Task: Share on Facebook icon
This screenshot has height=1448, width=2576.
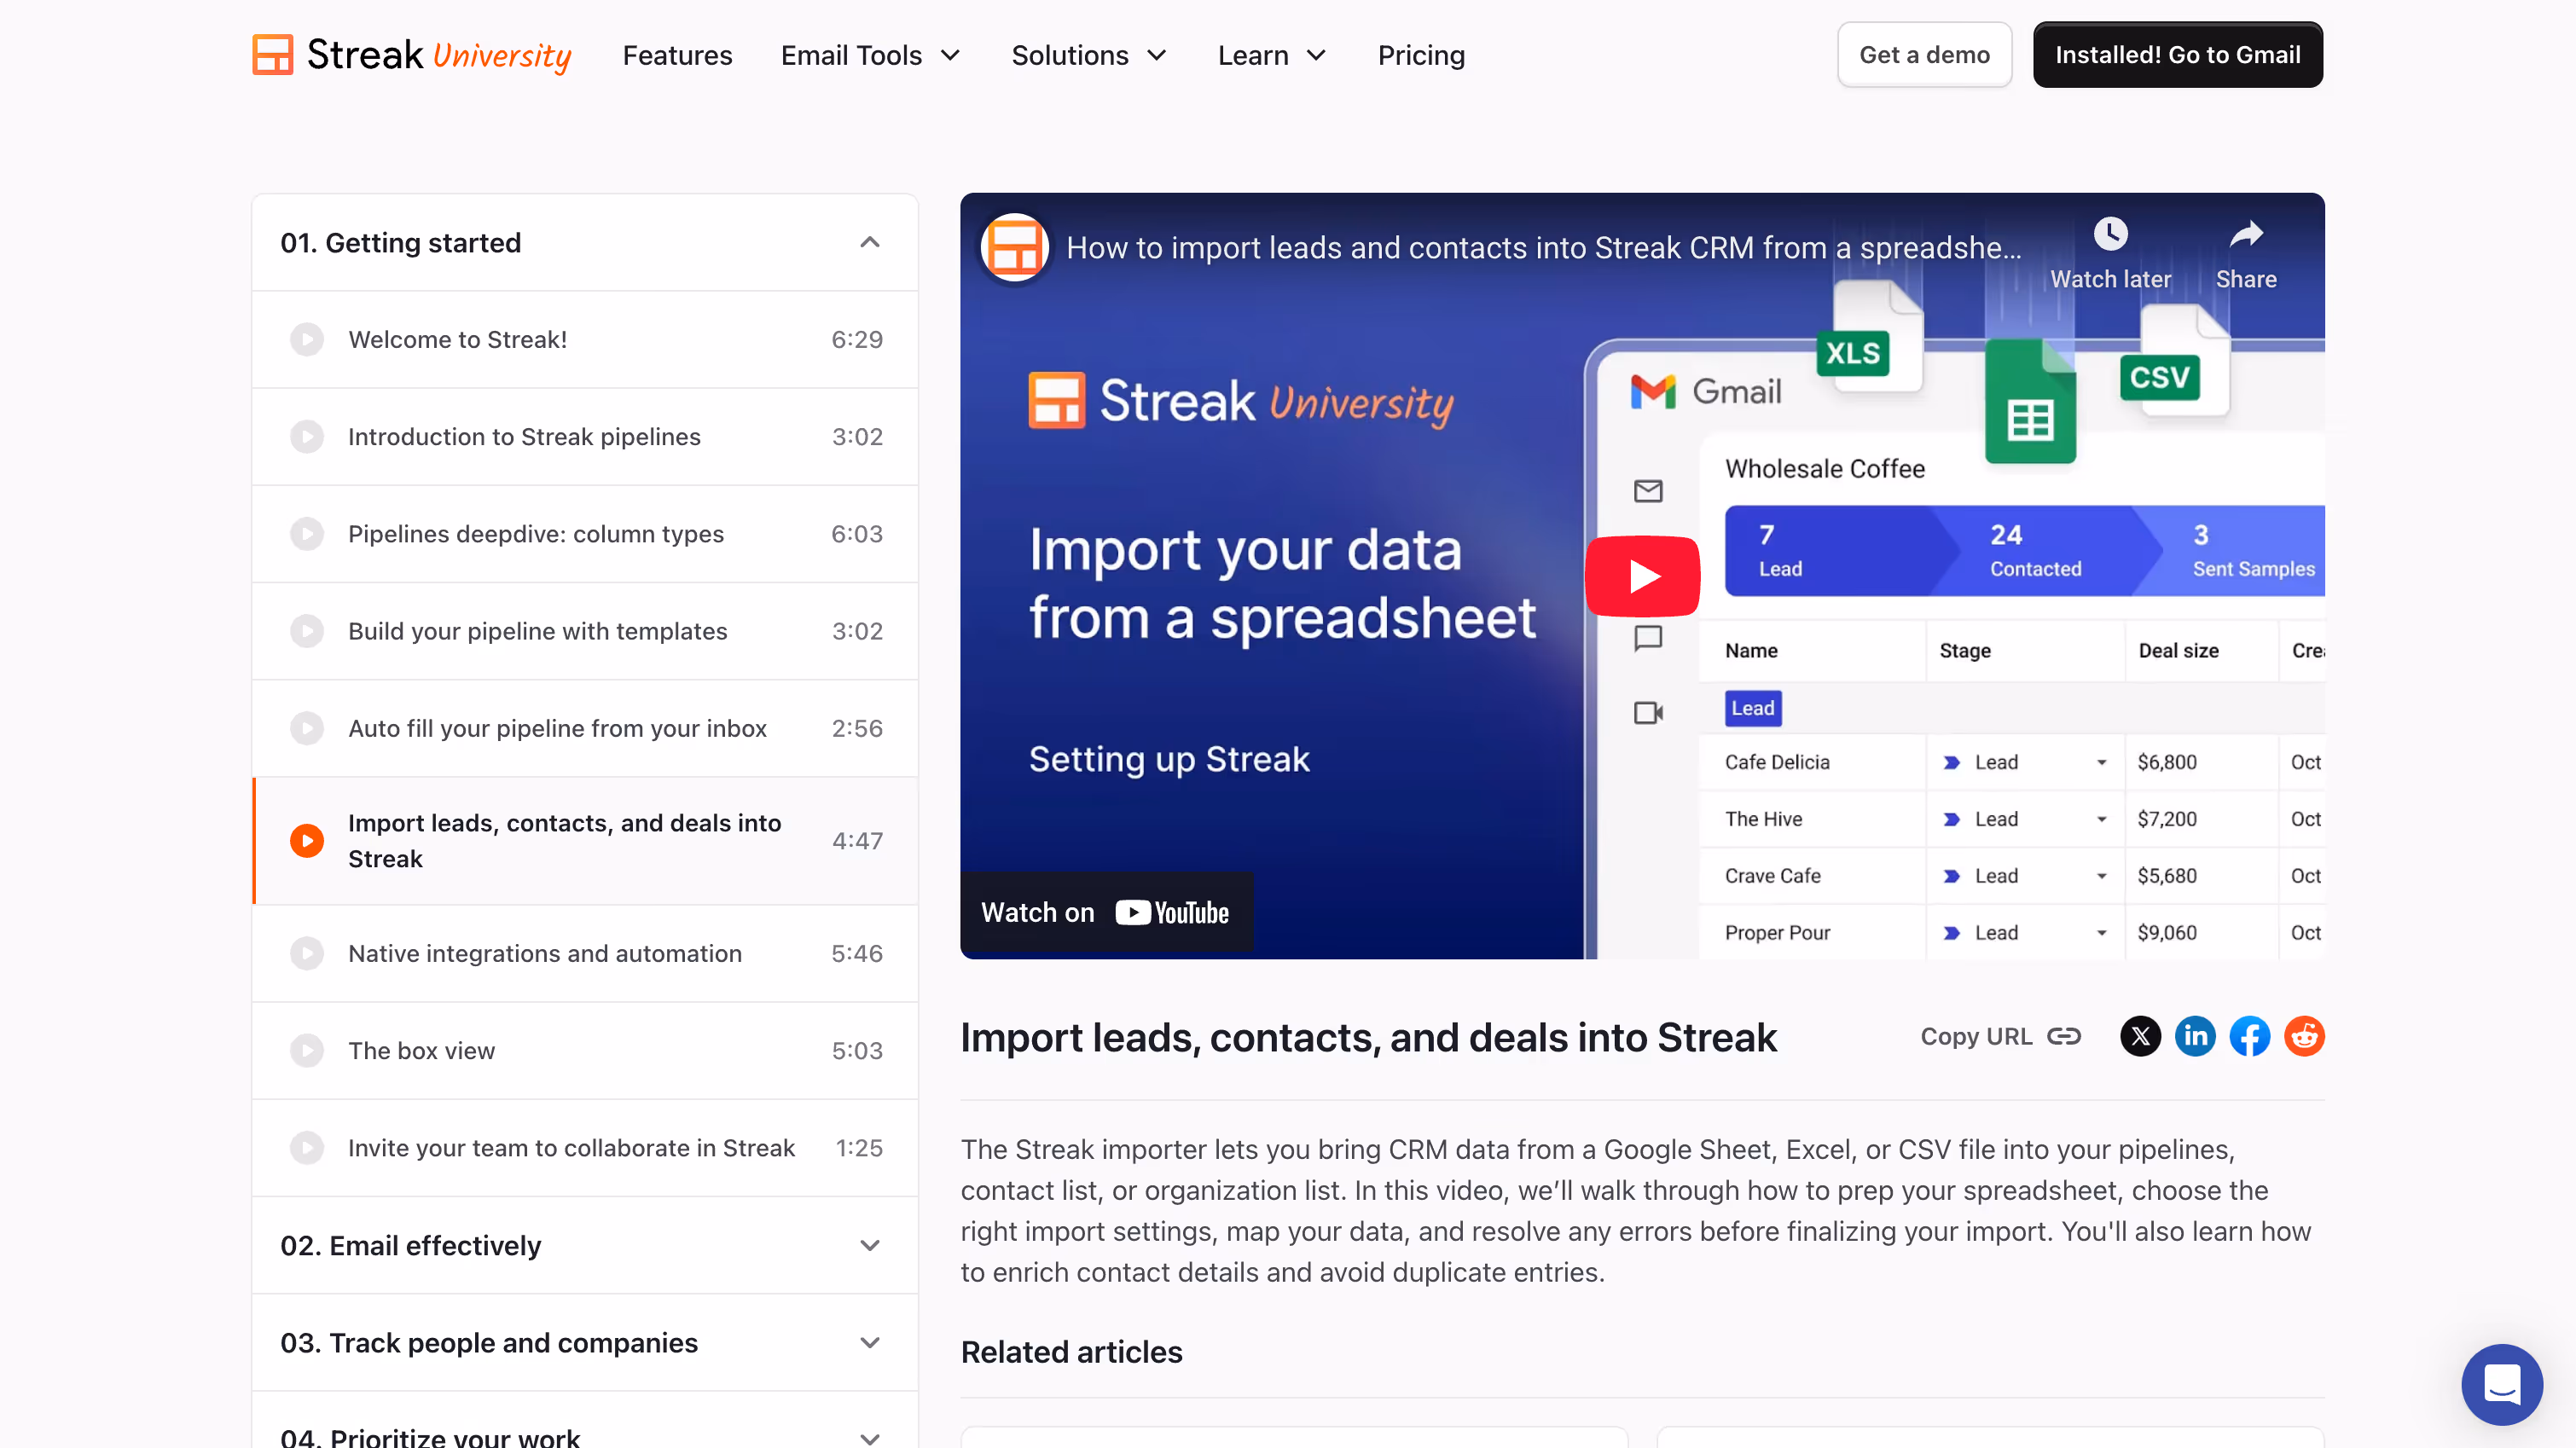Action: 2249,1036
